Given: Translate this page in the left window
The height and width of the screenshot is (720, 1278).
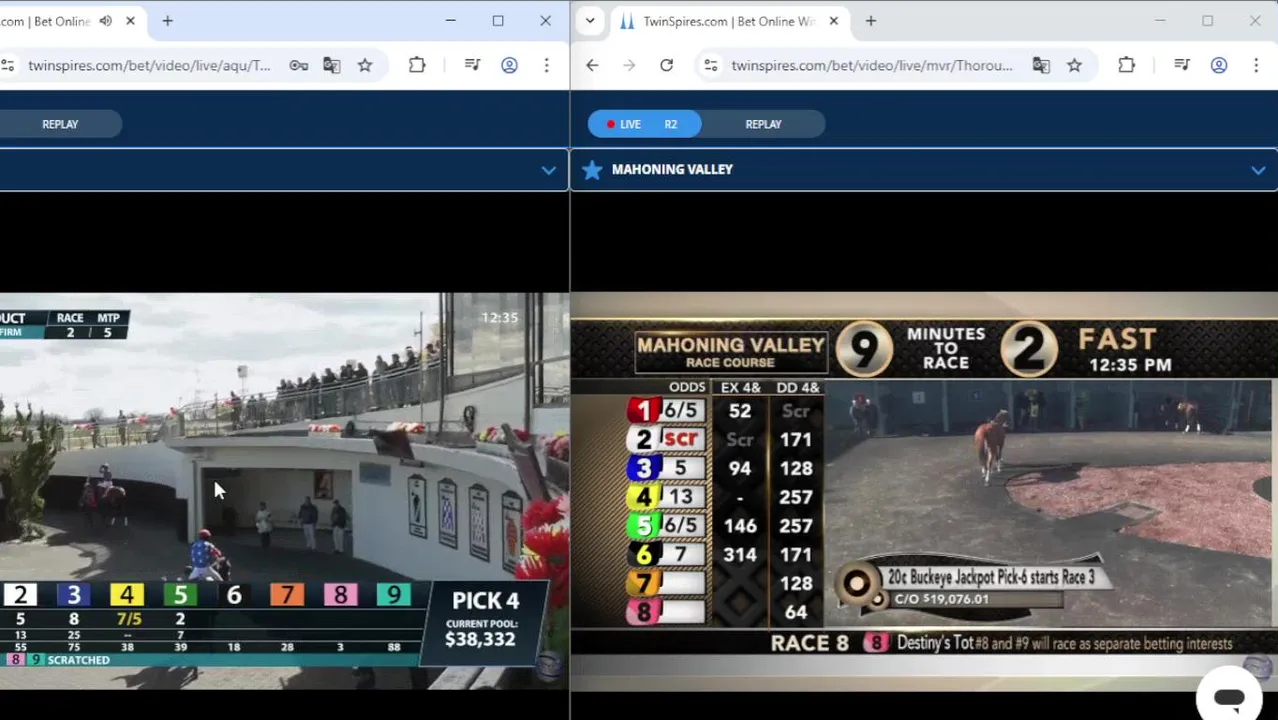Looking at the screenshot, I should point(332,65).
